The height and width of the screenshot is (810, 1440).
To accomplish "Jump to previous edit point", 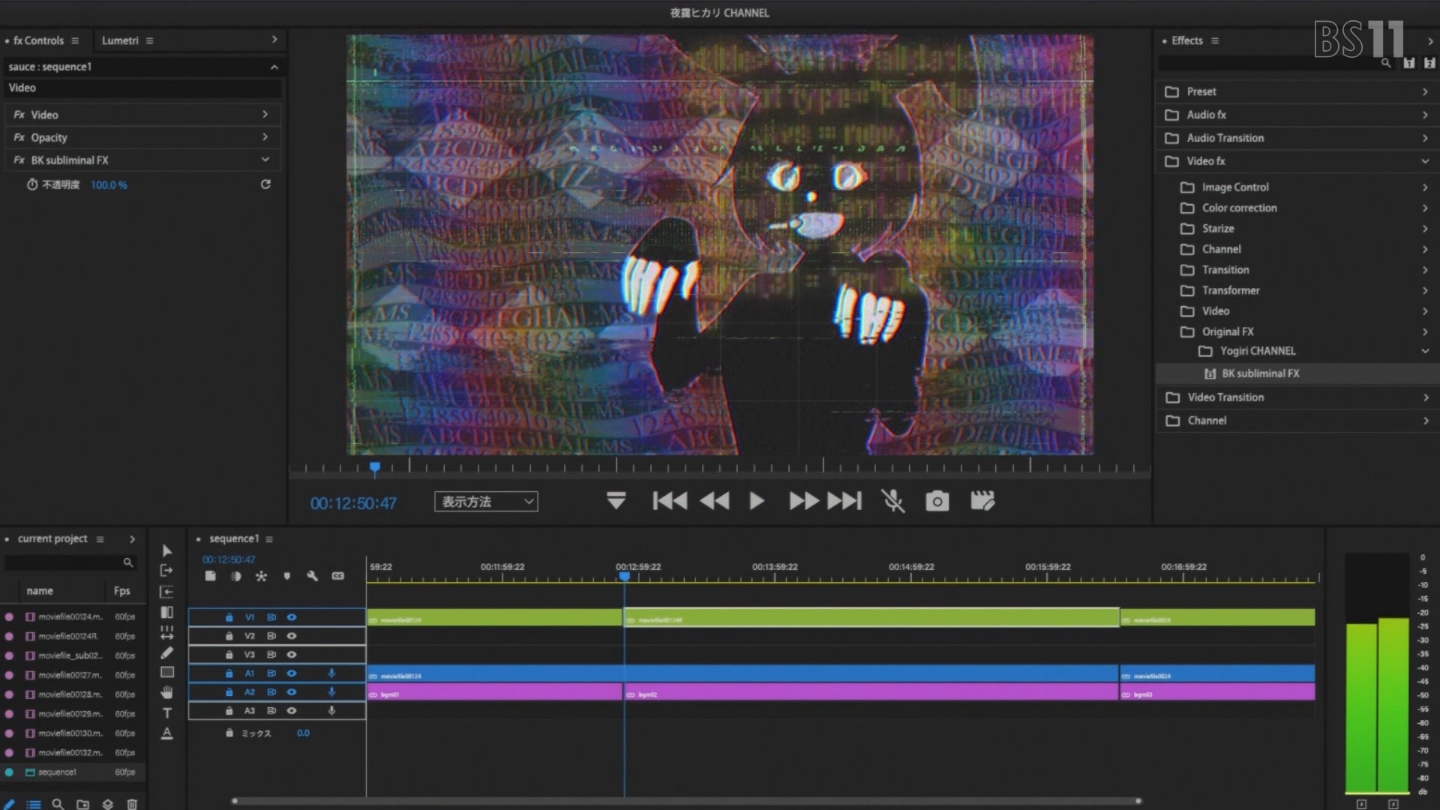I will [670, 501].
